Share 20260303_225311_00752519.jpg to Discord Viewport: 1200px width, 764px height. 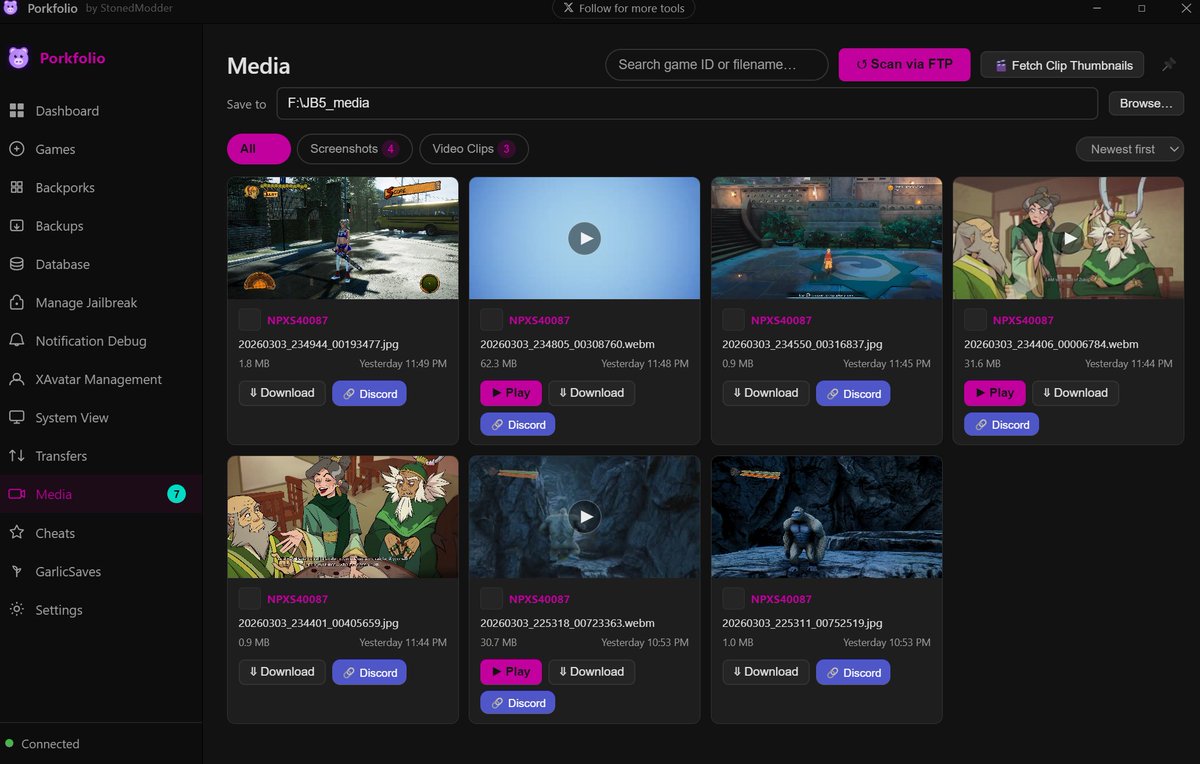coord(853,672)
